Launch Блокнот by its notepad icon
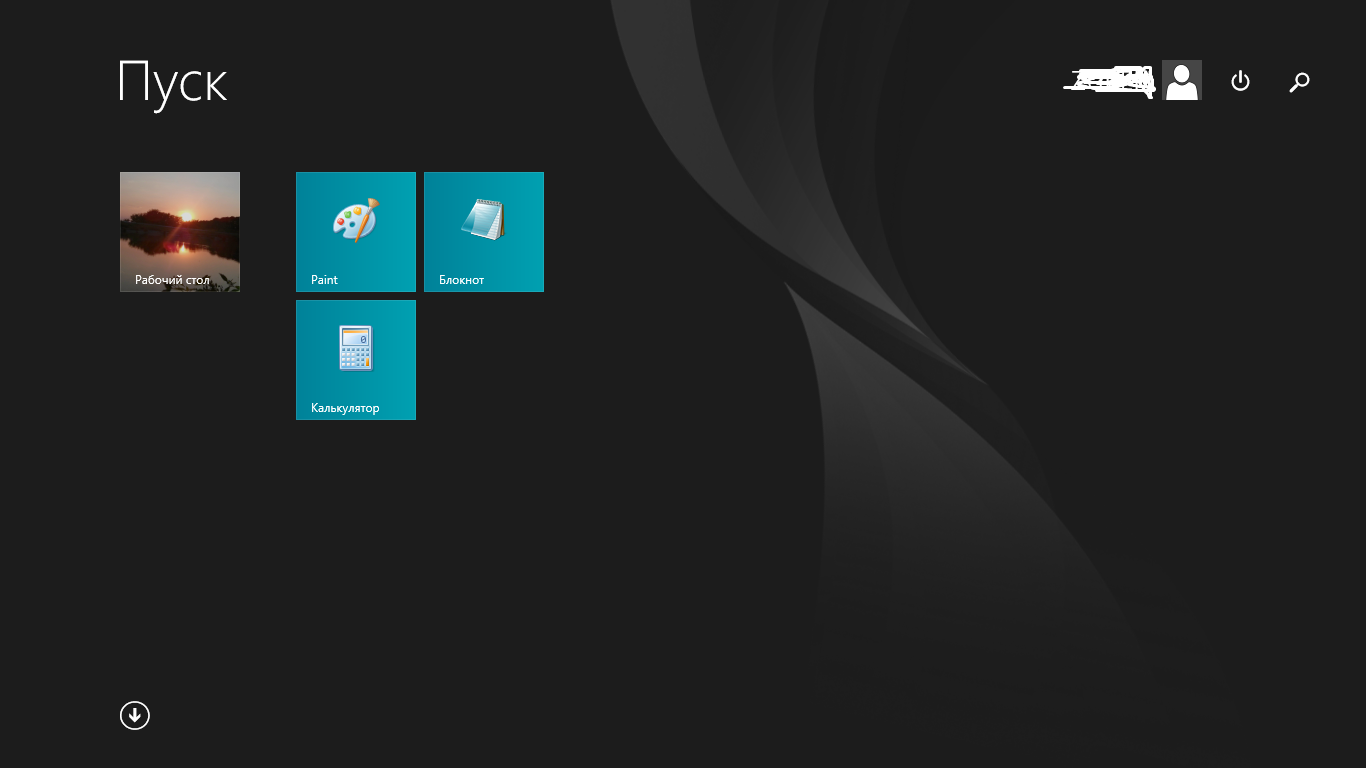Image resolution: width=1366 pixels, height=768 pixels. pyautogui.click(x=484, y=220)
